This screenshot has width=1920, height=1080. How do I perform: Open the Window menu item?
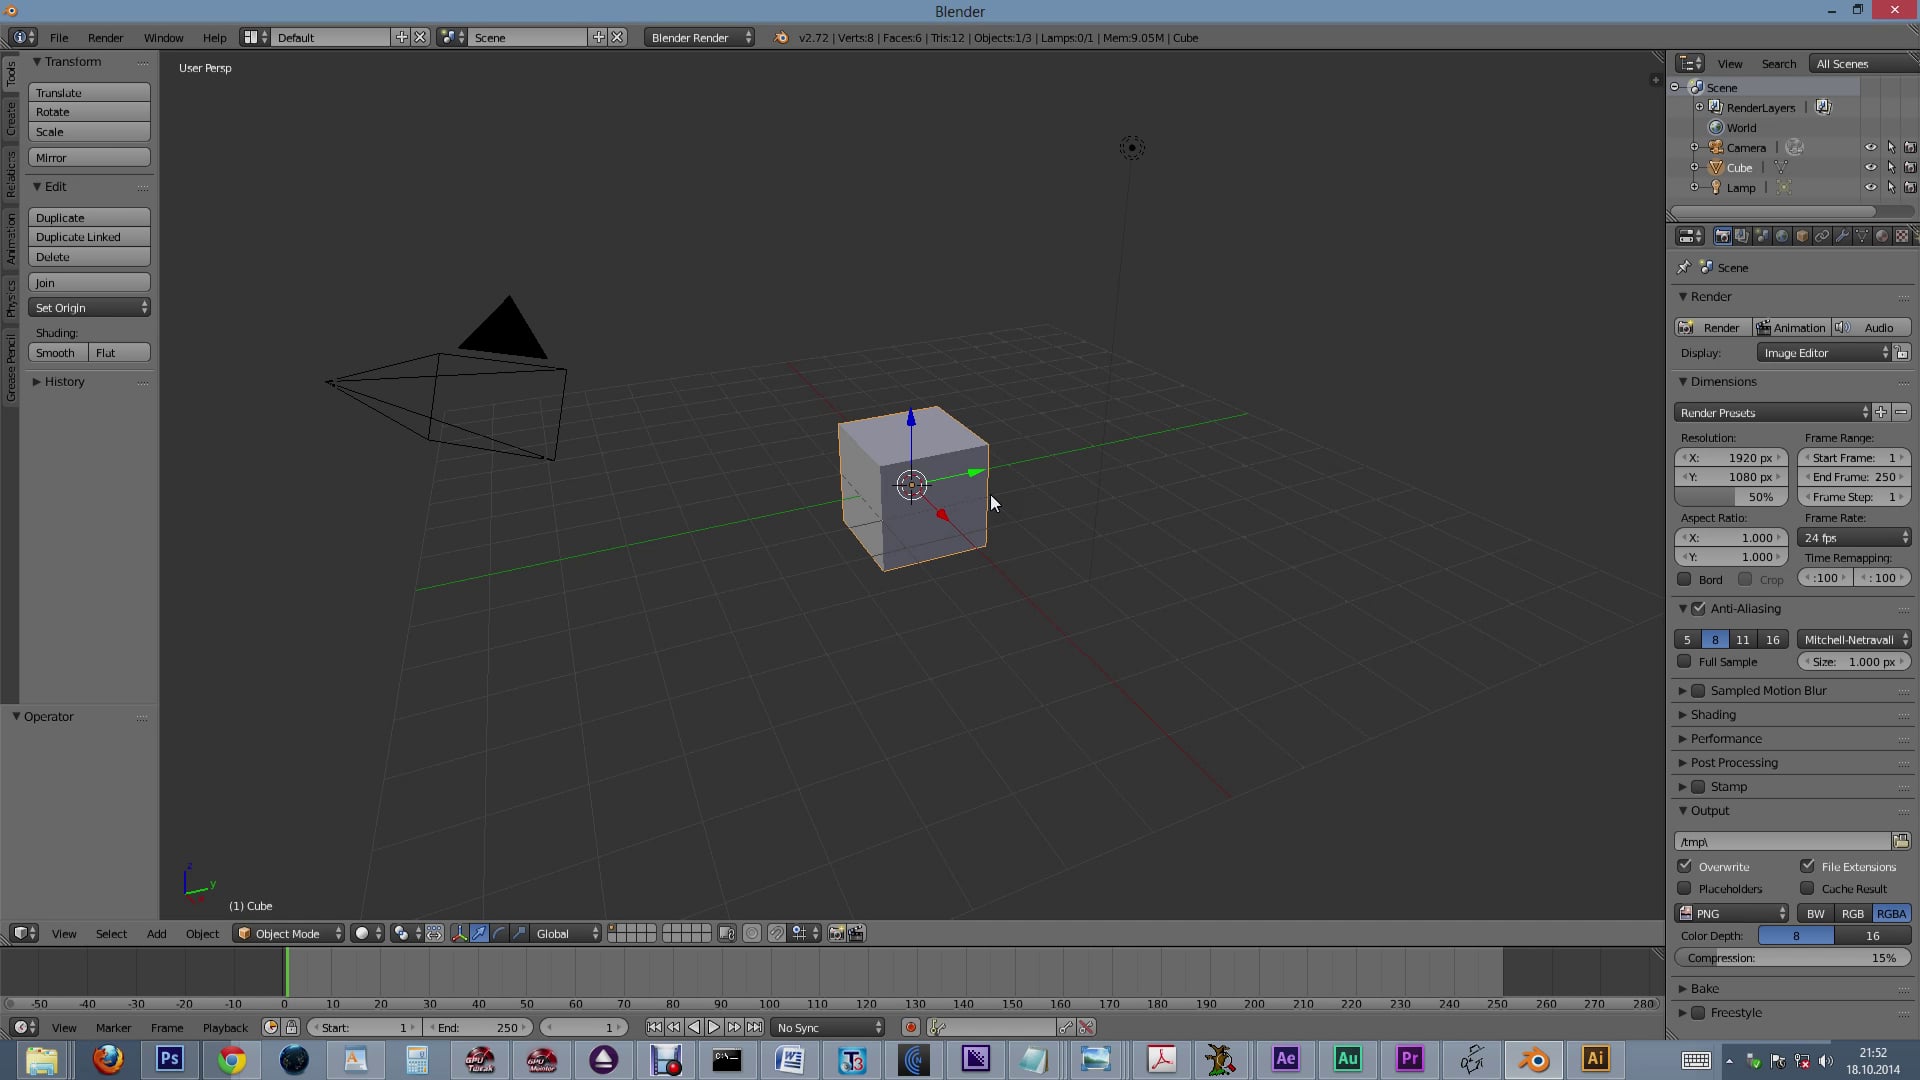click(x=162, y=37)
